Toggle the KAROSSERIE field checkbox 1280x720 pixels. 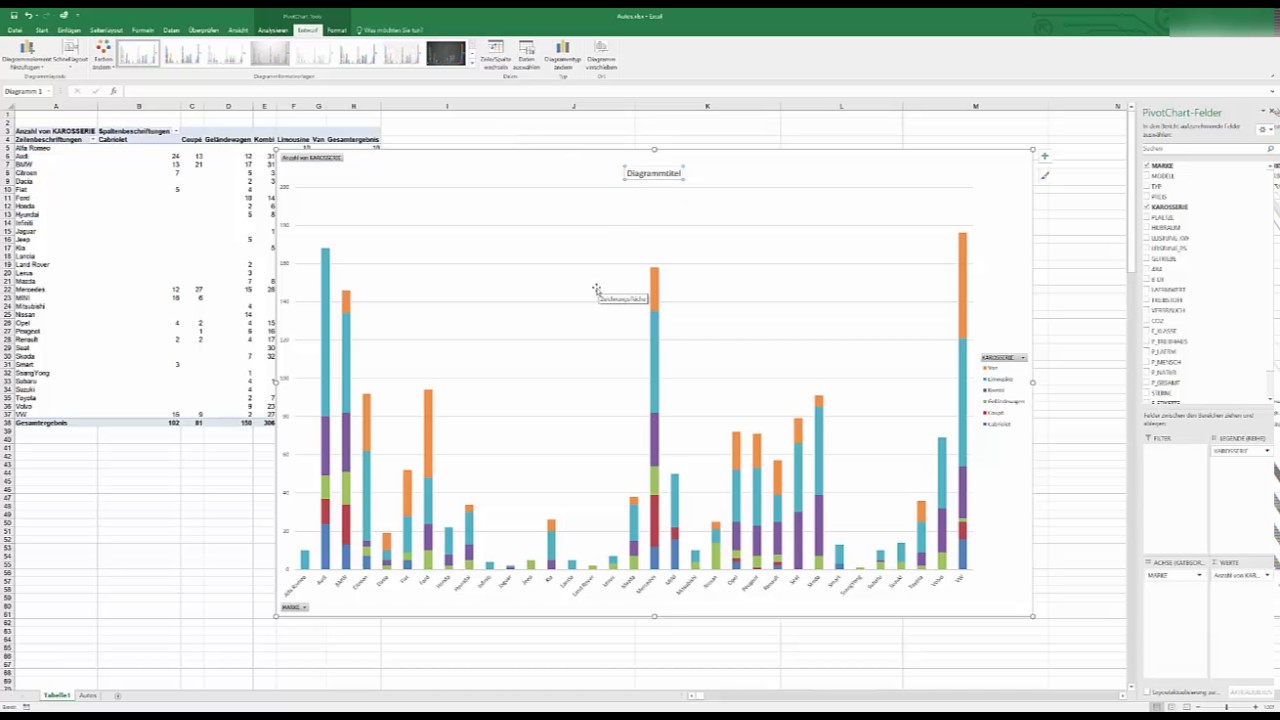pyautogui.click(x=1147, y=207)
